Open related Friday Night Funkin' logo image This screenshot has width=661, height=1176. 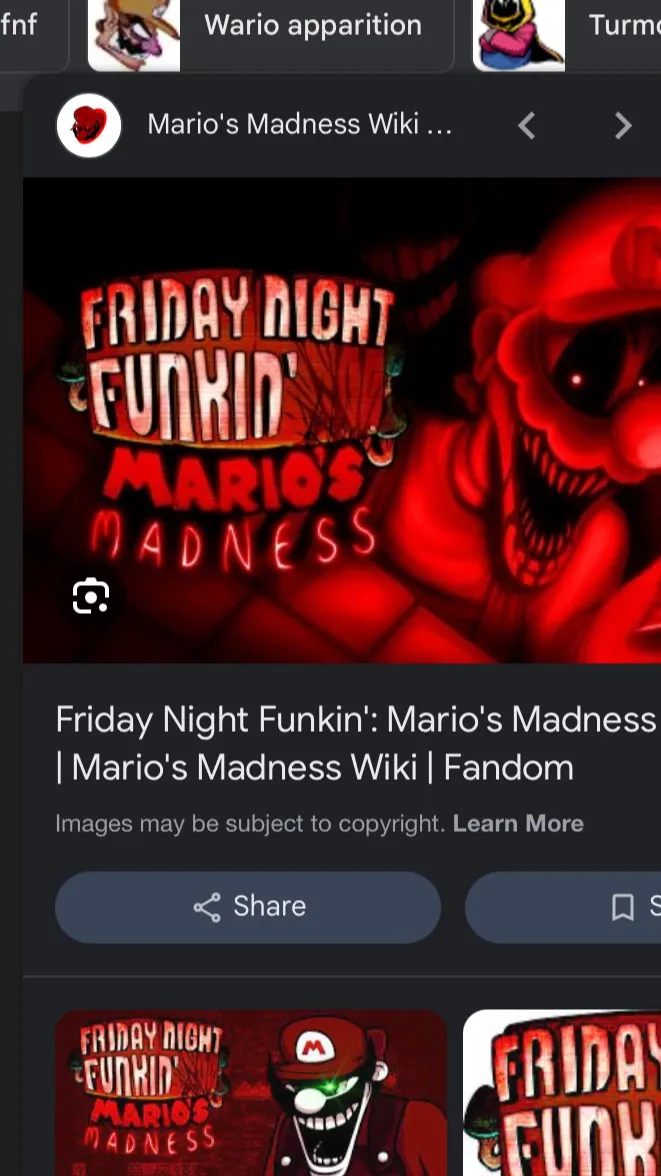(562, 1093)
